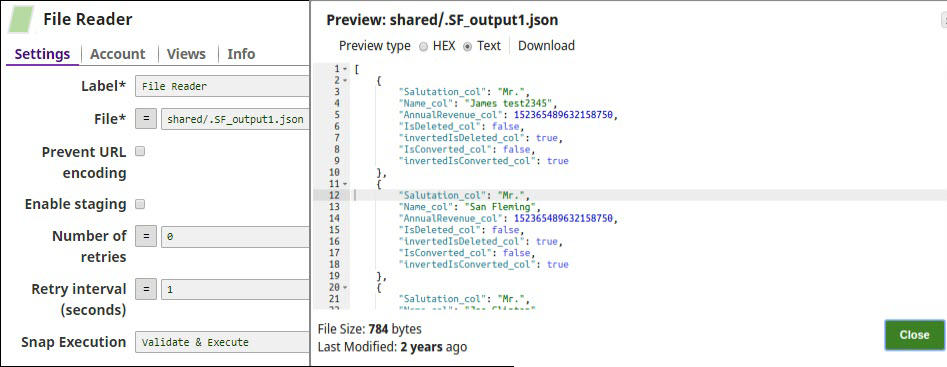Enable staging checkbox
947x367 pixels.
[140, 204]
